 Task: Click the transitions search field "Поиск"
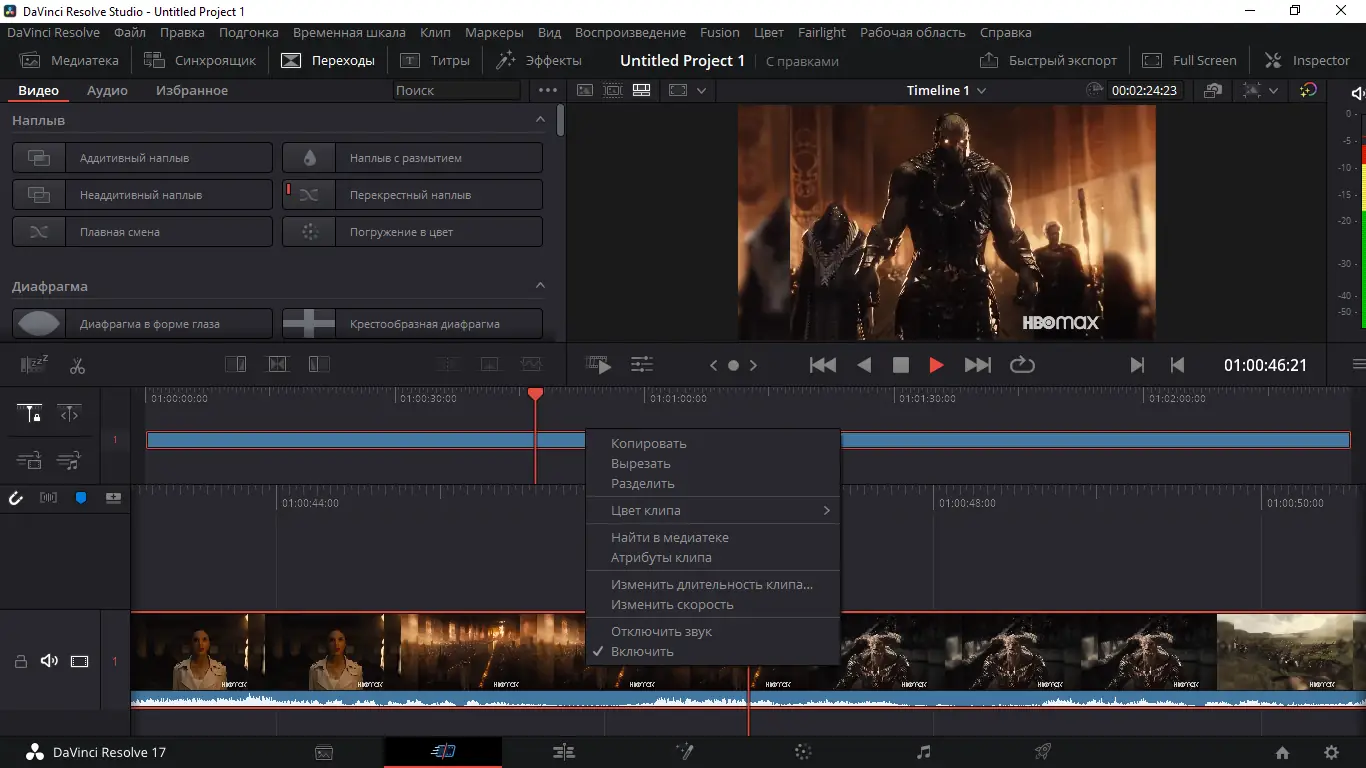[456, 91]
